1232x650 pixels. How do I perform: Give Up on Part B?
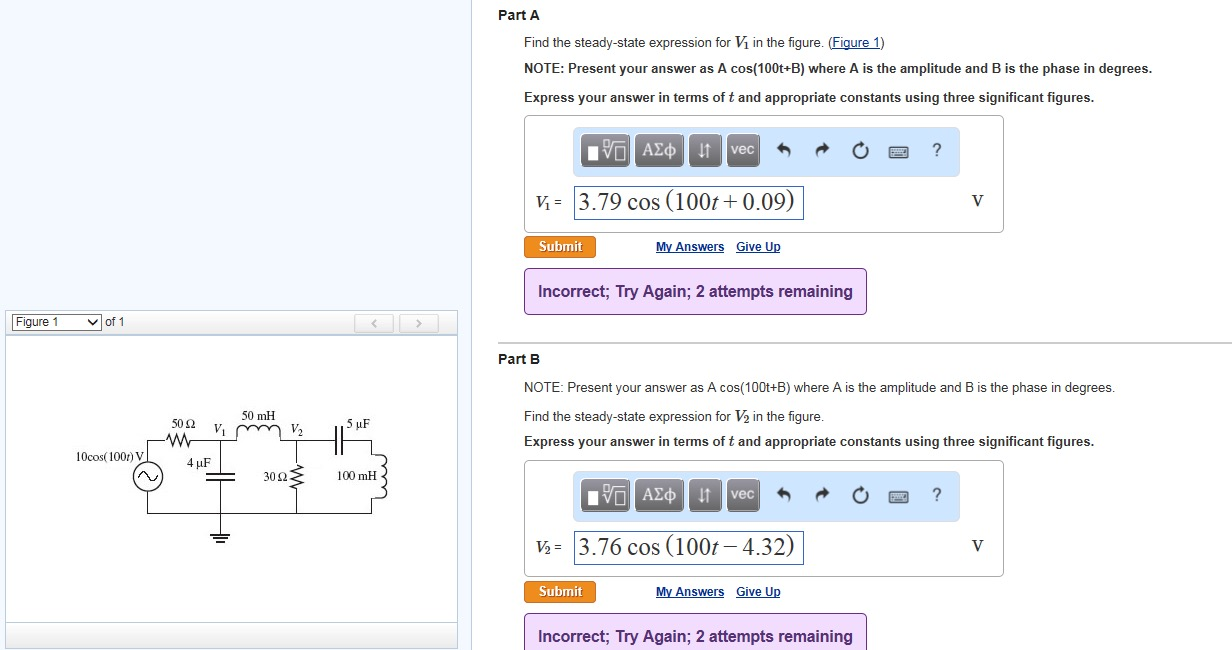[x=758, y=591]
